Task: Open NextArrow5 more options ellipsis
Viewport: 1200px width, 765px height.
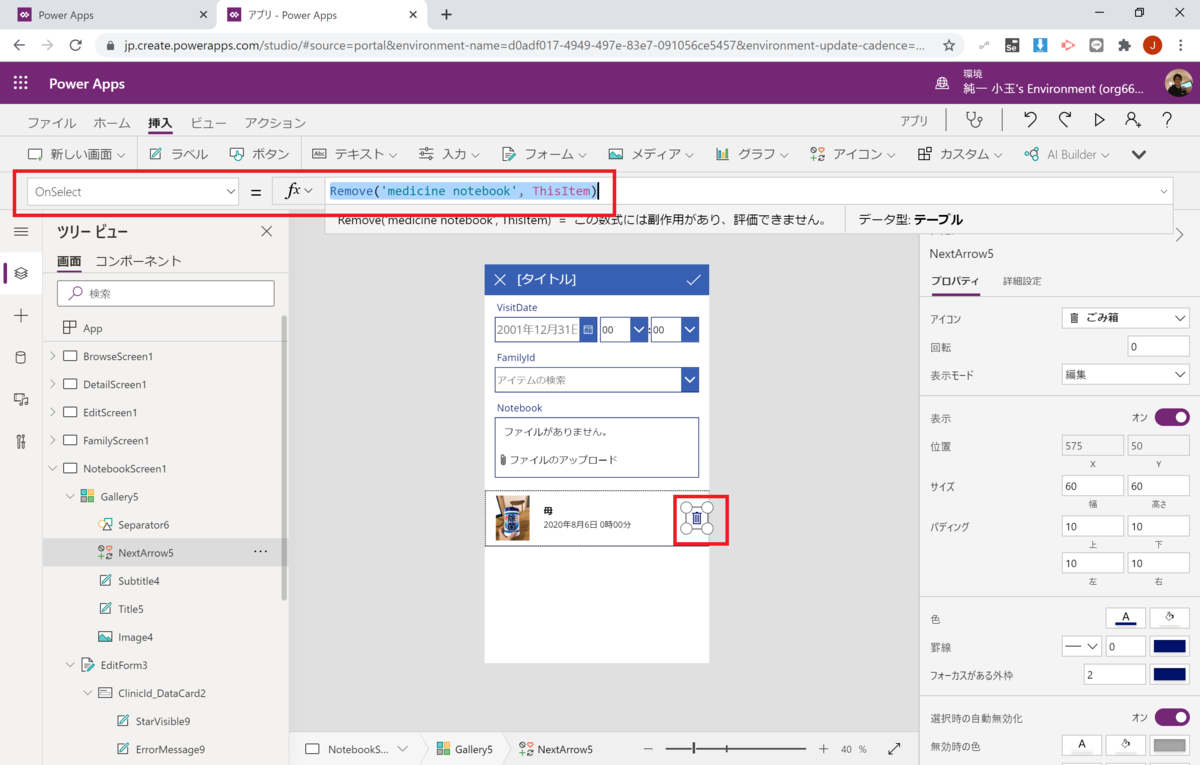Action: pyautogui.click(x=260, y=552)
